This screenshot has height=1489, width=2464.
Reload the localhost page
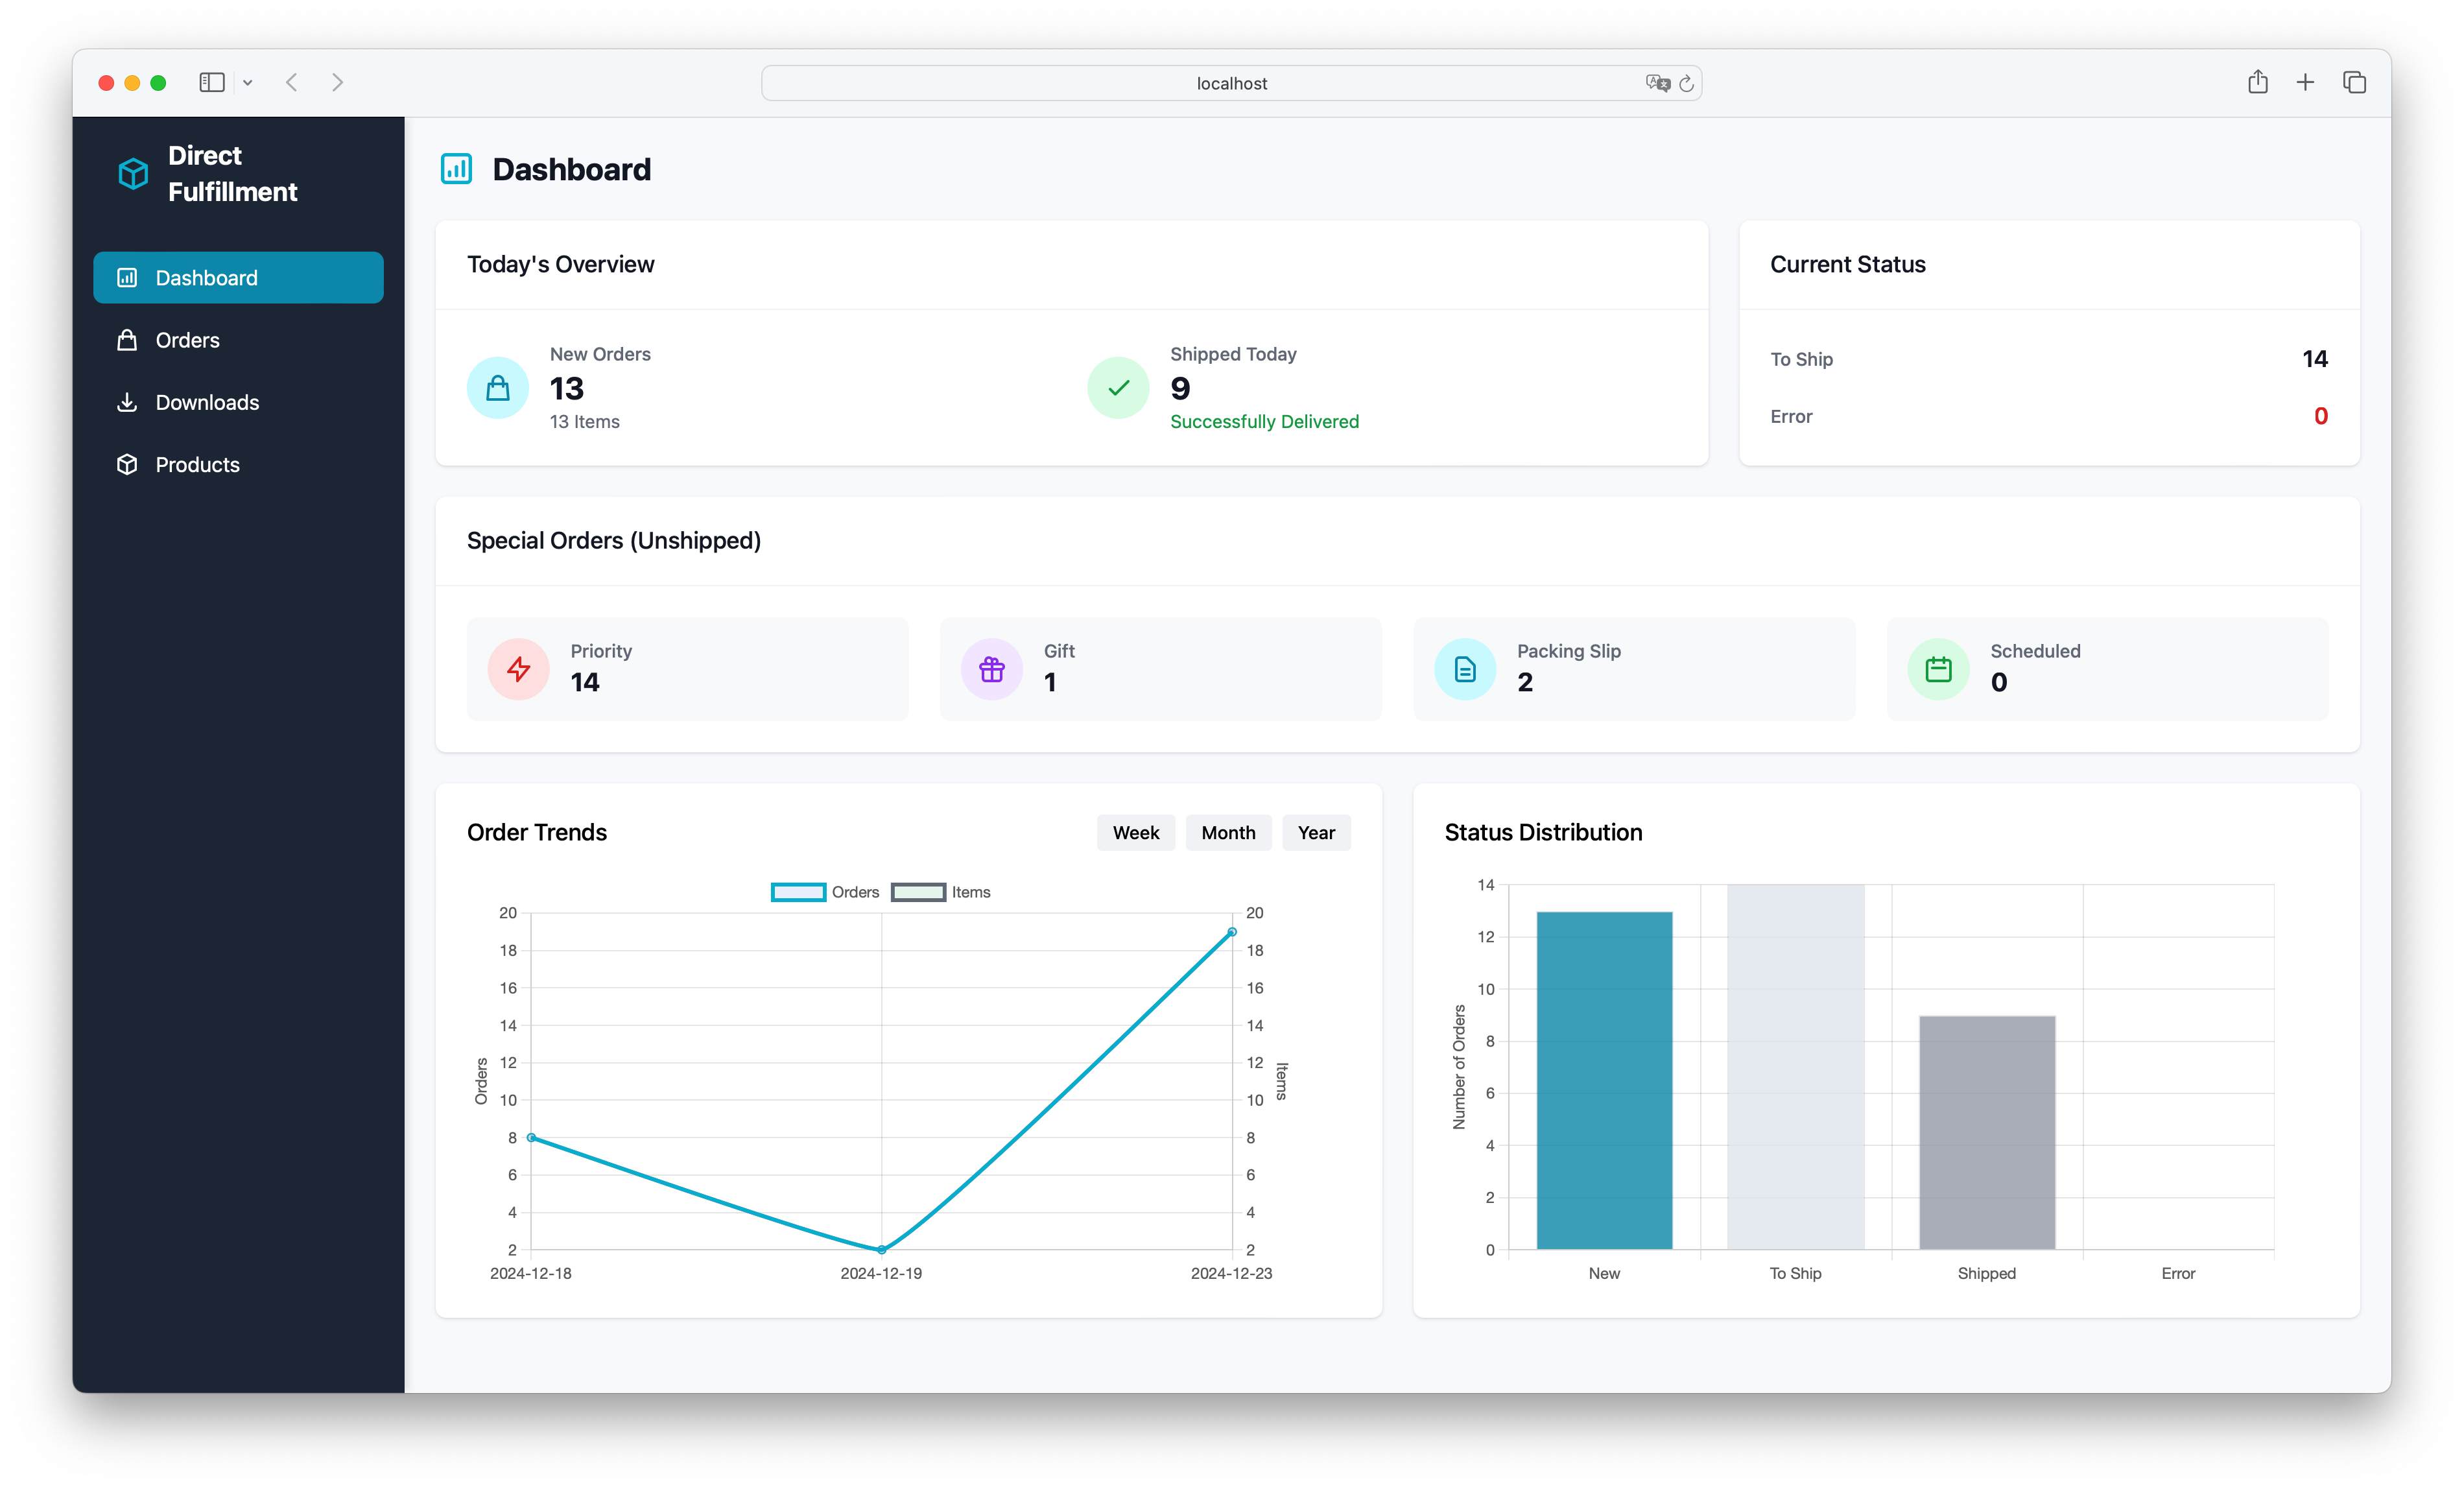[x=1688, y=83]
